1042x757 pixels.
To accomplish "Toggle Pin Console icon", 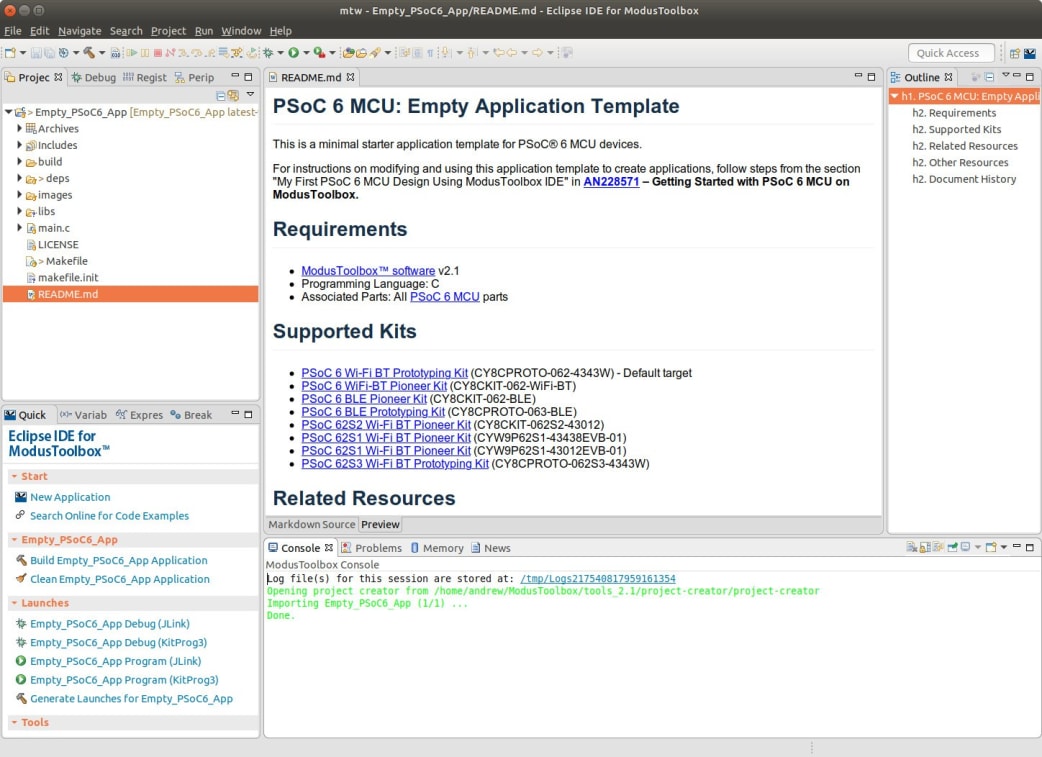I will tap(952, 548).
